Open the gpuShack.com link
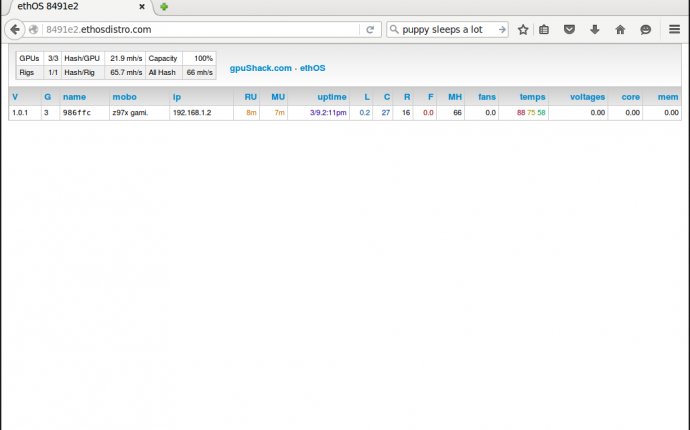Image resolution: width=690 pixels, height=430 pixels. (x=261, y=68)
